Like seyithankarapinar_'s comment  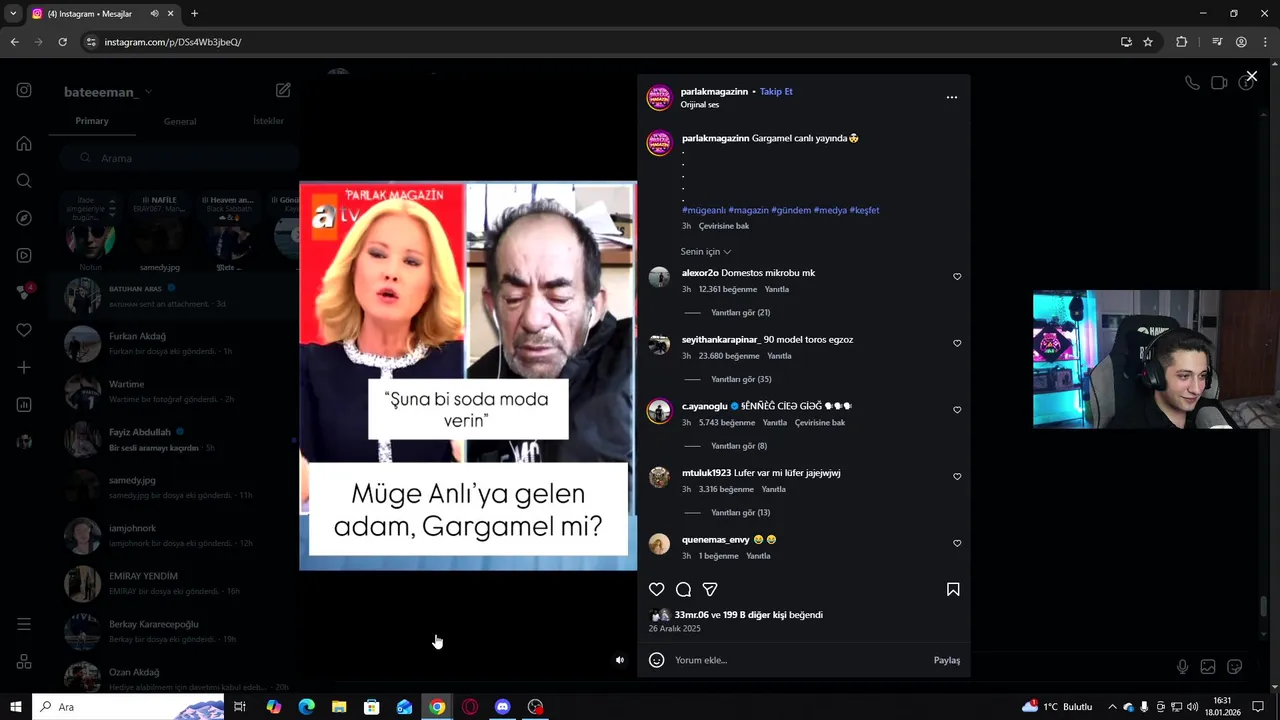[x=957, y=344]
